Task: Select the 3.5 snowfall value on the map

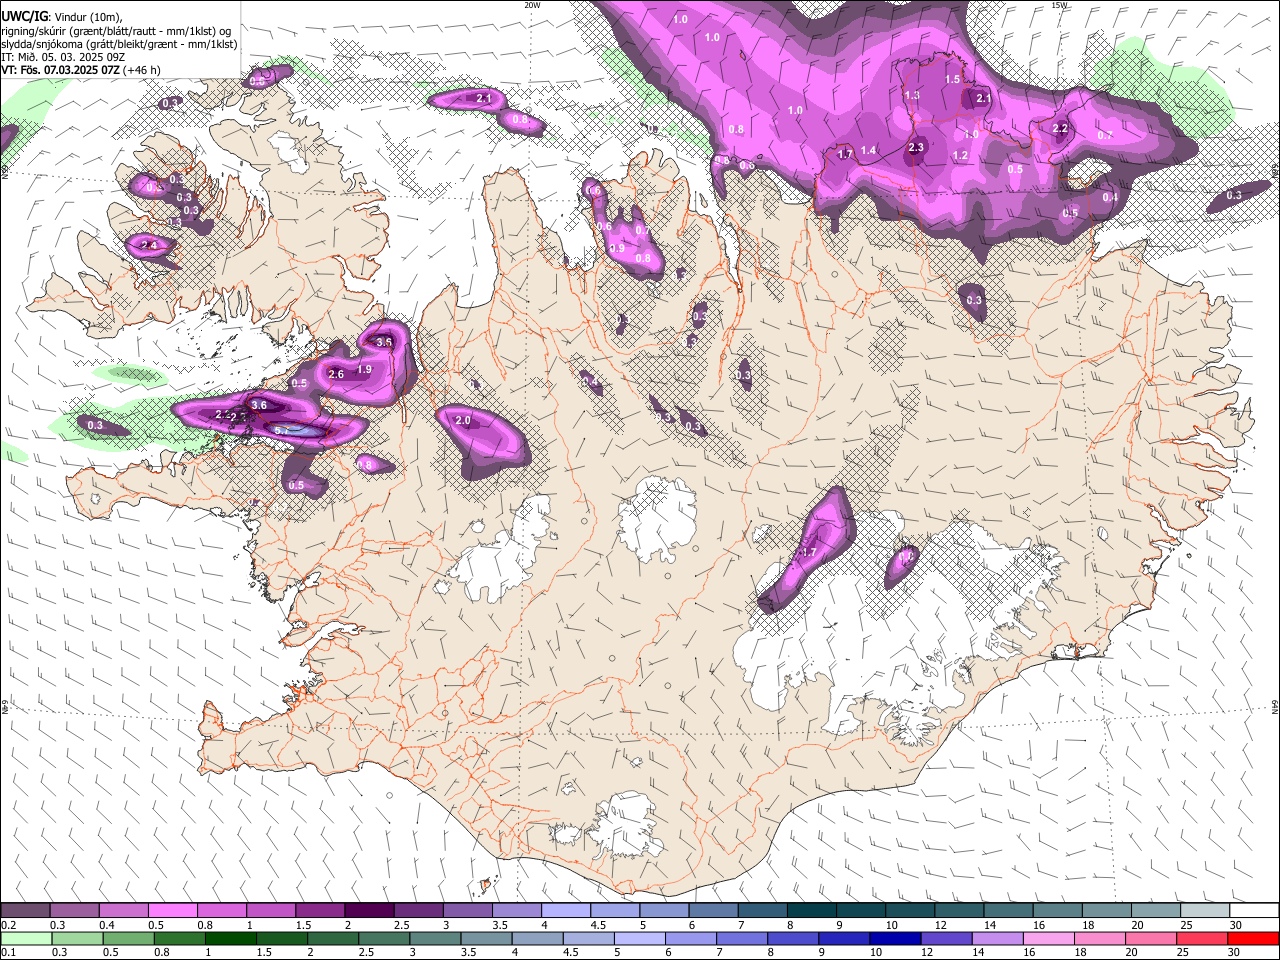Action: (x=384, y=342)
